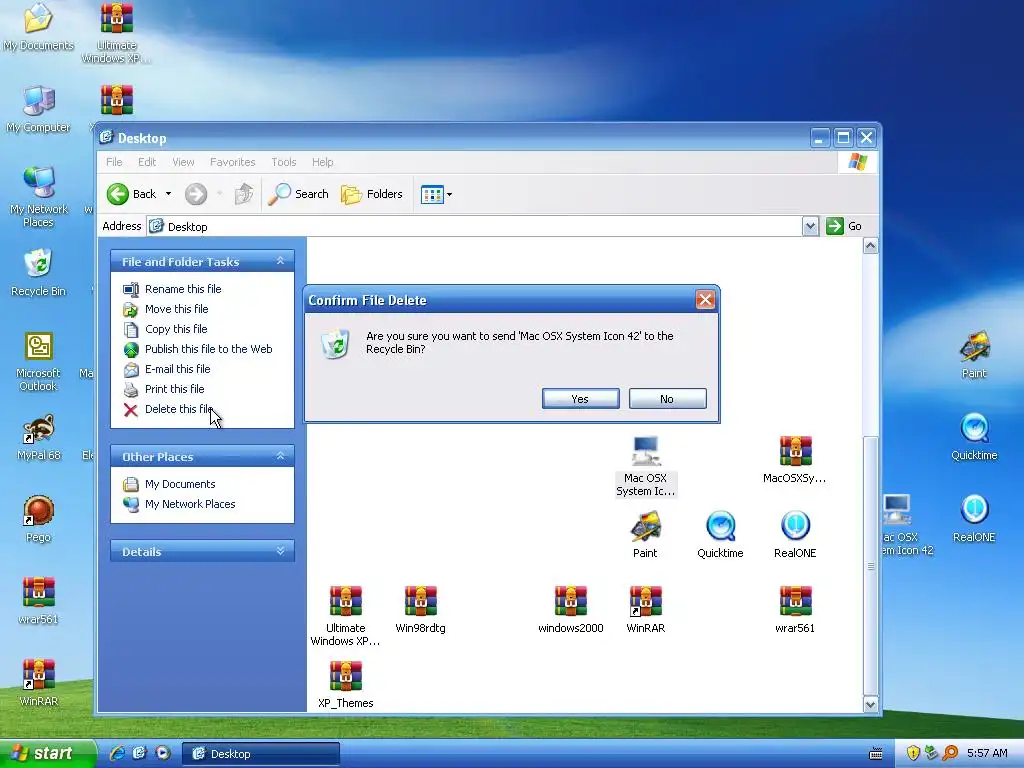Expand the Details panel
The width and height of the screenshot is (1024, 768).
(280, 551)
